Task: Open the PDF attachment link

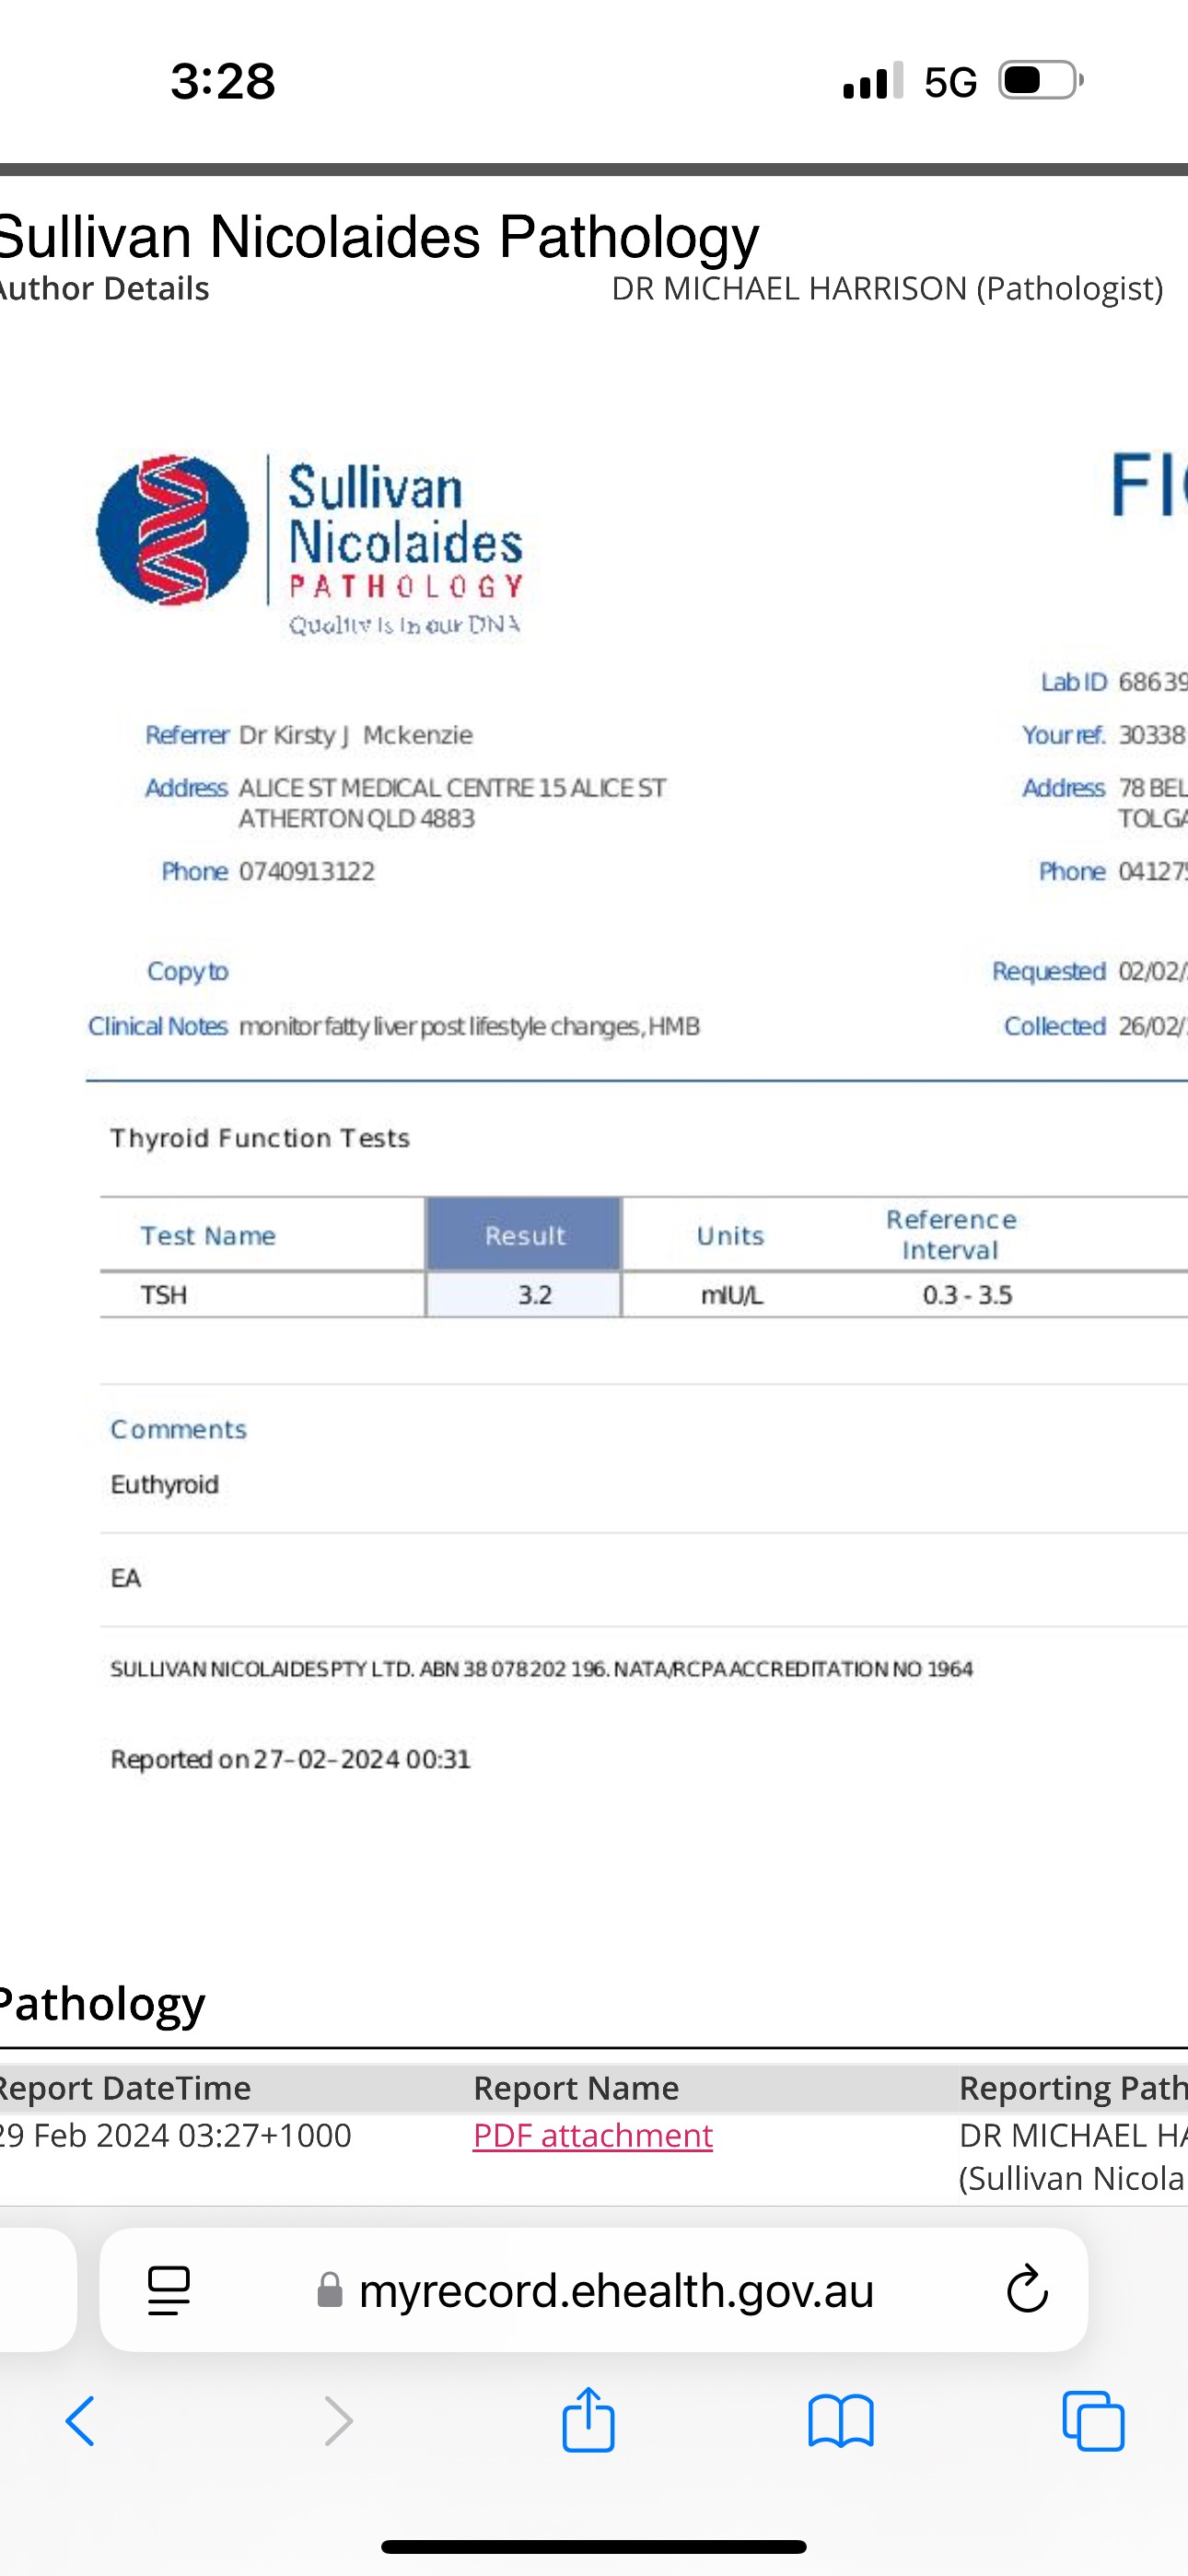Action: pos(592,2135)
